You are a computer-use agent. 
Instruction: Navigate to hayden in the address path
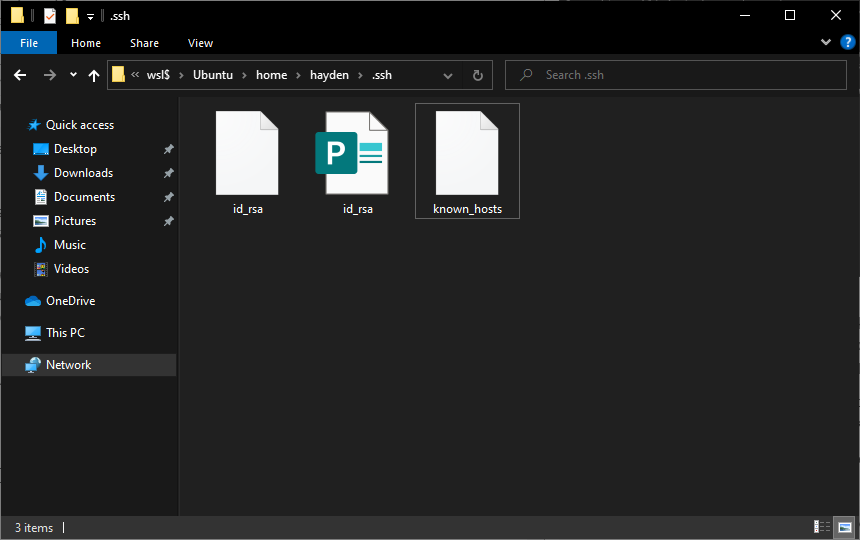[x=329, y=75]
